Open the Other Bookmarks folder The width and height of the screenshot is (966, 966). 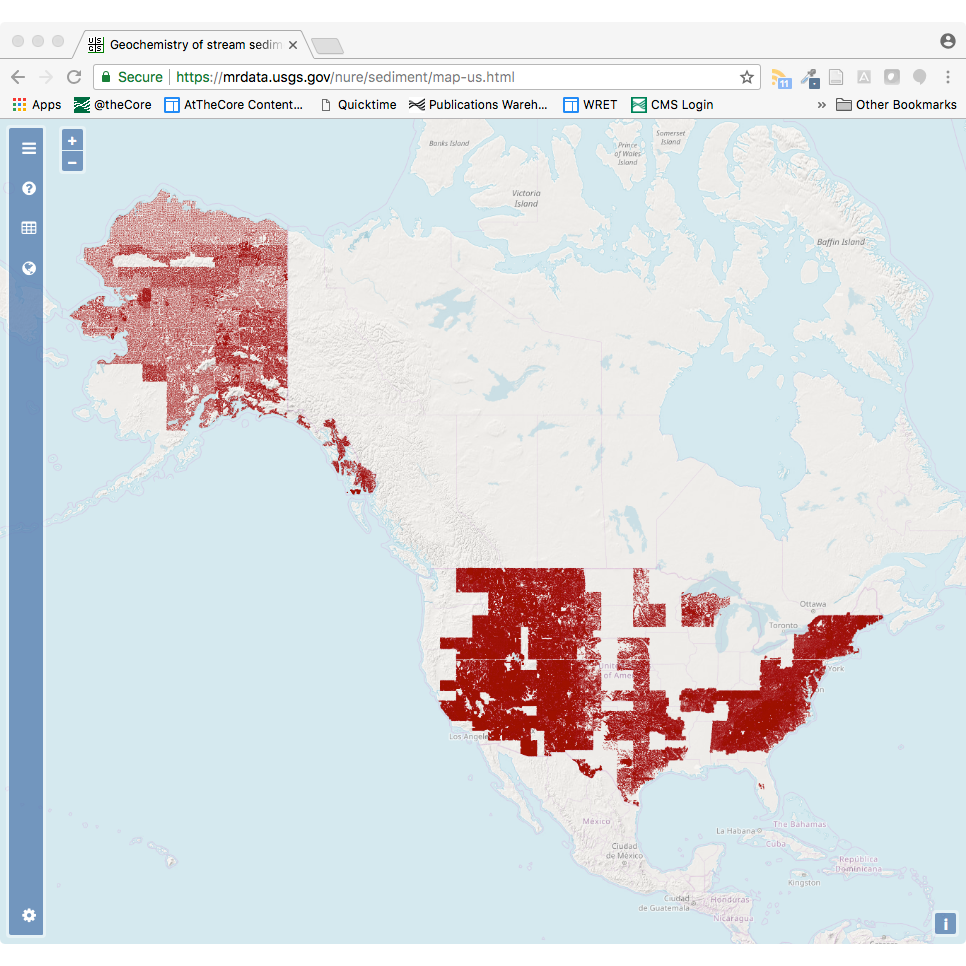click(896, 104)
